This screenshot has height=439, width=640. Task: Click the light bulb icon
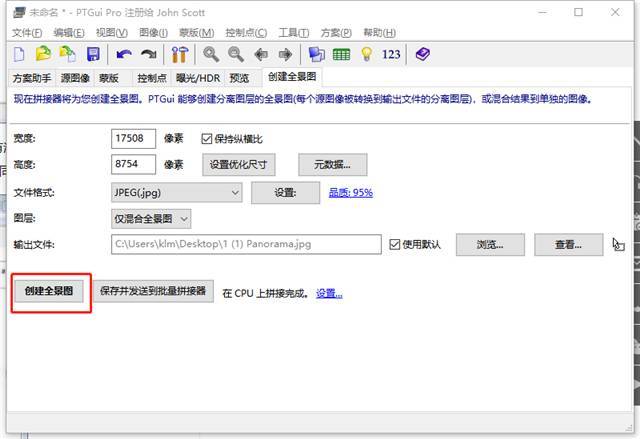[367, 54]
